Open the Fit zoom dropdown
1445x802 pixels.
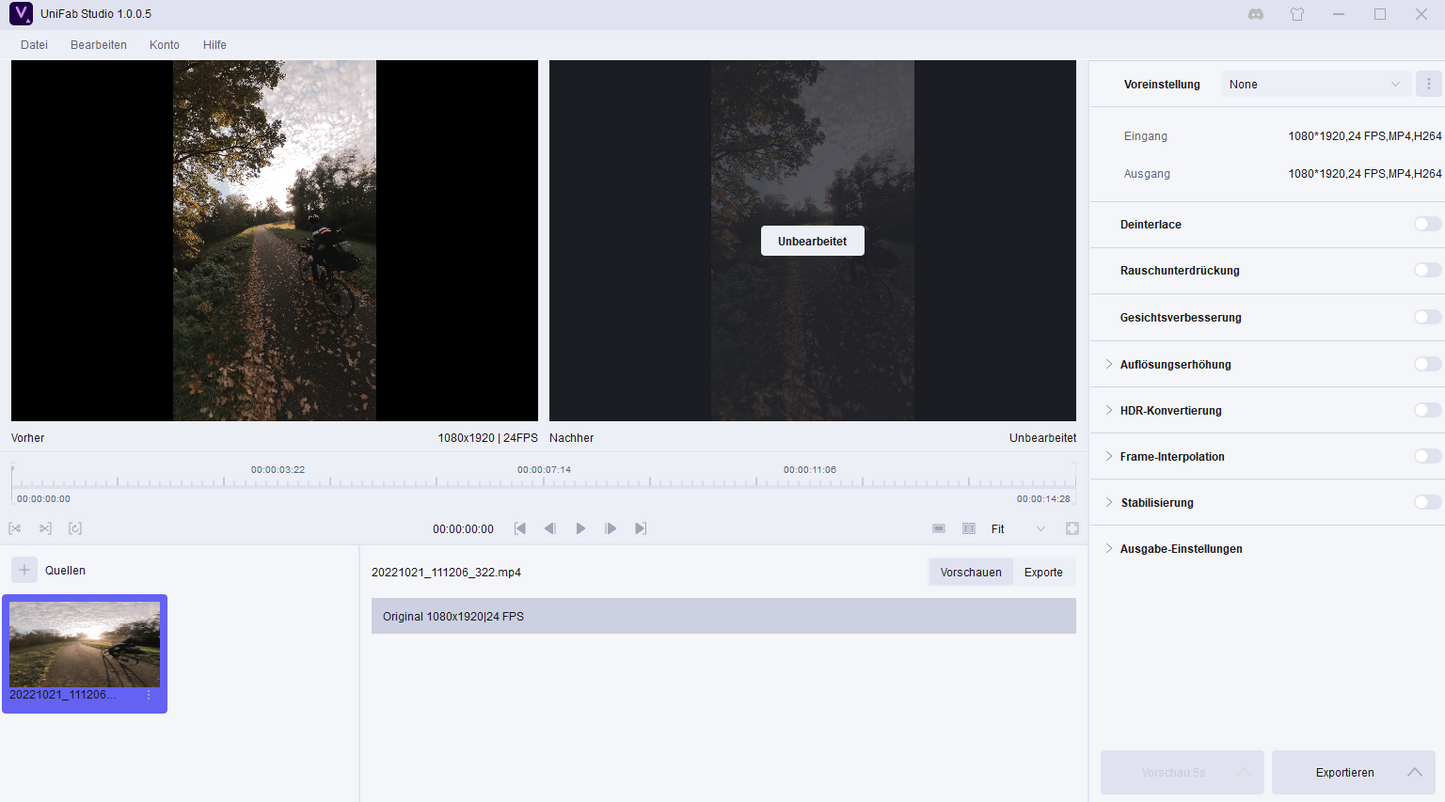(1017, 528)
